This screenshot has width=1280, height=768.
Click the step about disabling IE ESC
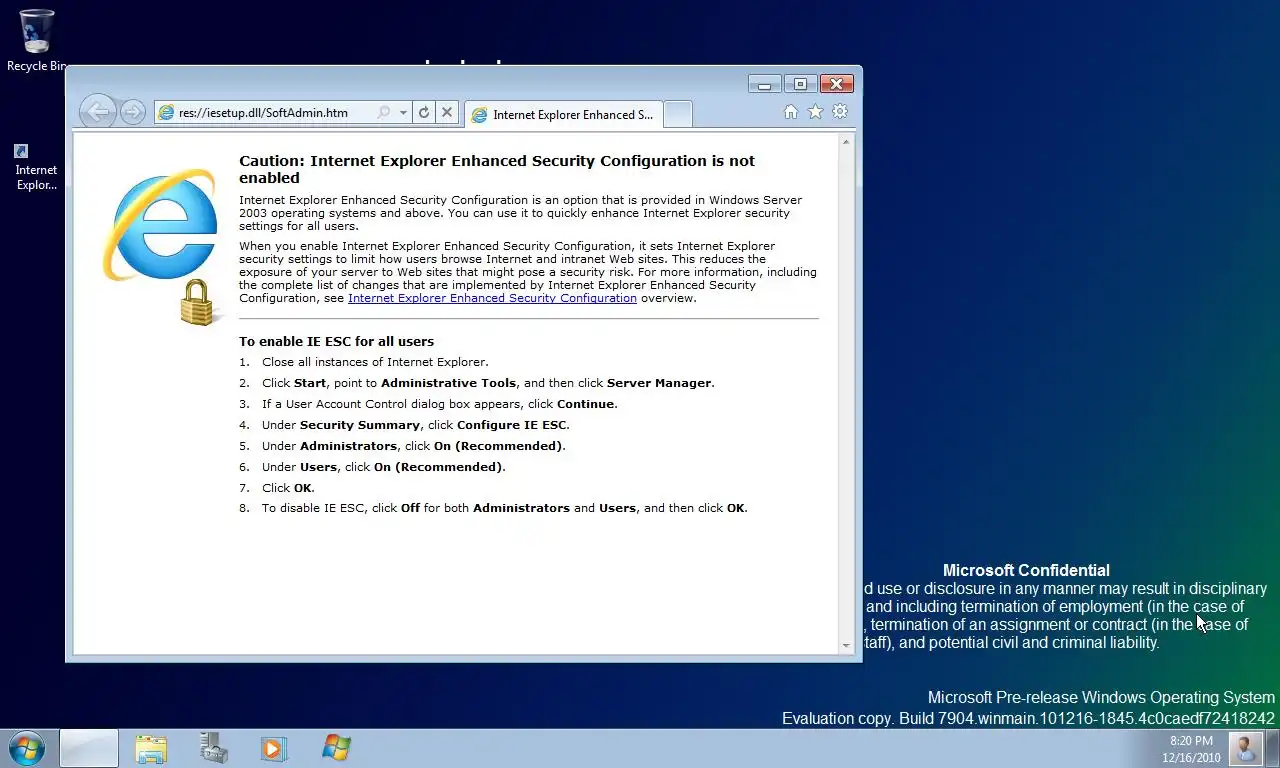pyautogui.click(x=505, y=508)
